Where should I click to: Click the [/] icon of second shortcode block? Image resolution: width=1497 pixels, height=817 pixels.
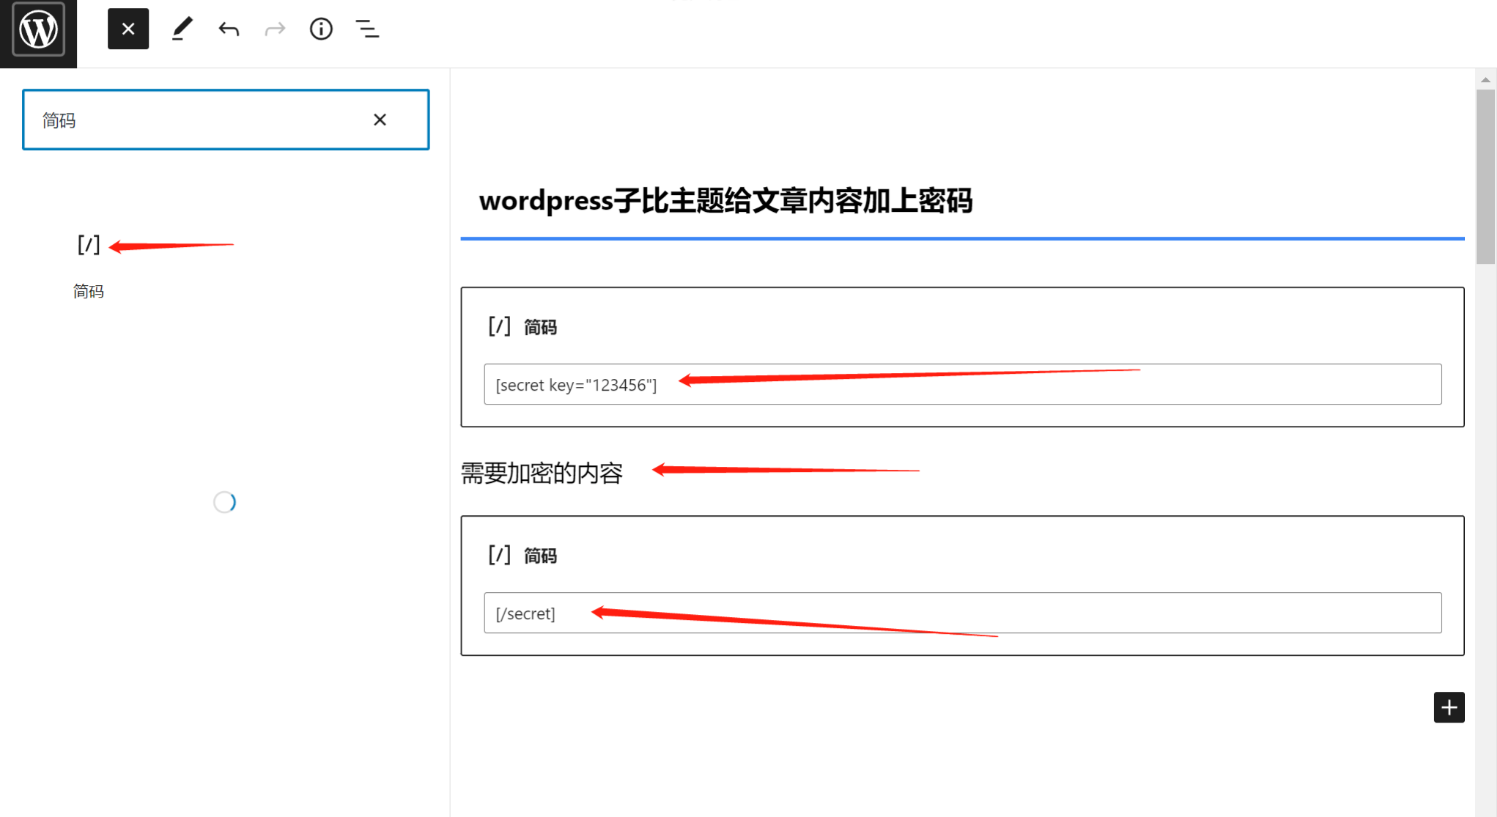point(499,555)
